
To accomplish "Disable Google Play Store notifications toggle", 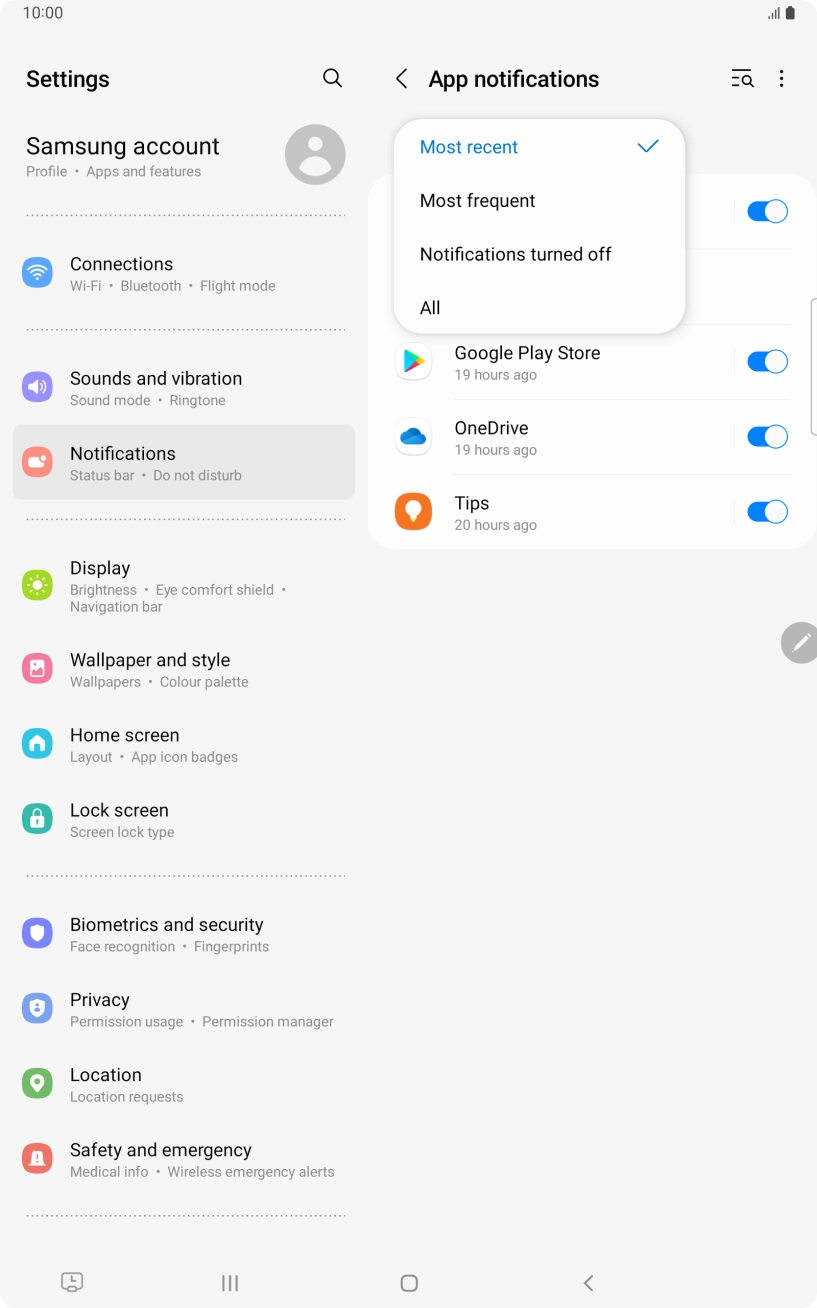I will pyautogui.click(x=767, y=362).
